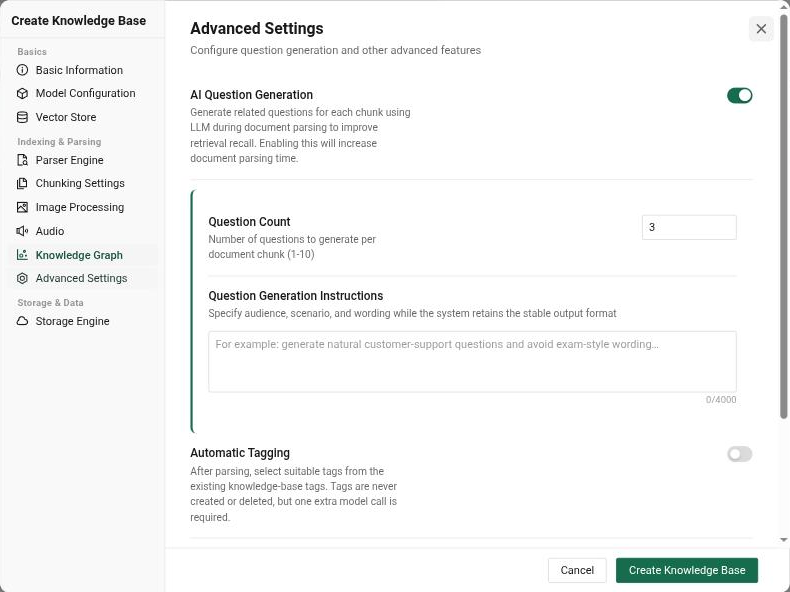Click the Basics group label
Screen dimensions: 790x592
coord(32,51)
